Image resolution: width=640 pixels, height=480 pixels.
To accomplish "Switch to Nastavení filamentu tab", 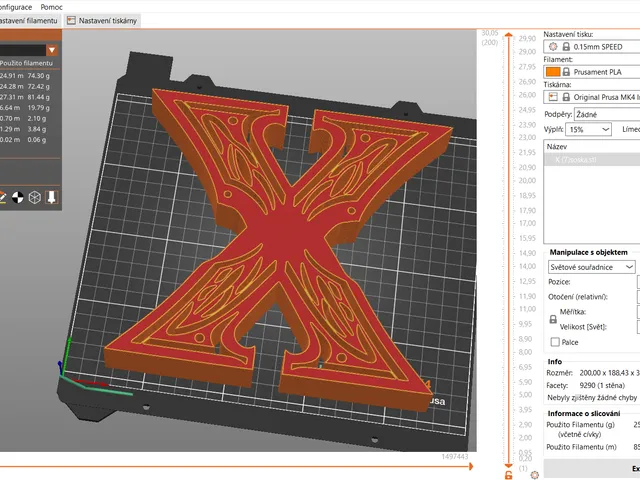I will [30, 20].
